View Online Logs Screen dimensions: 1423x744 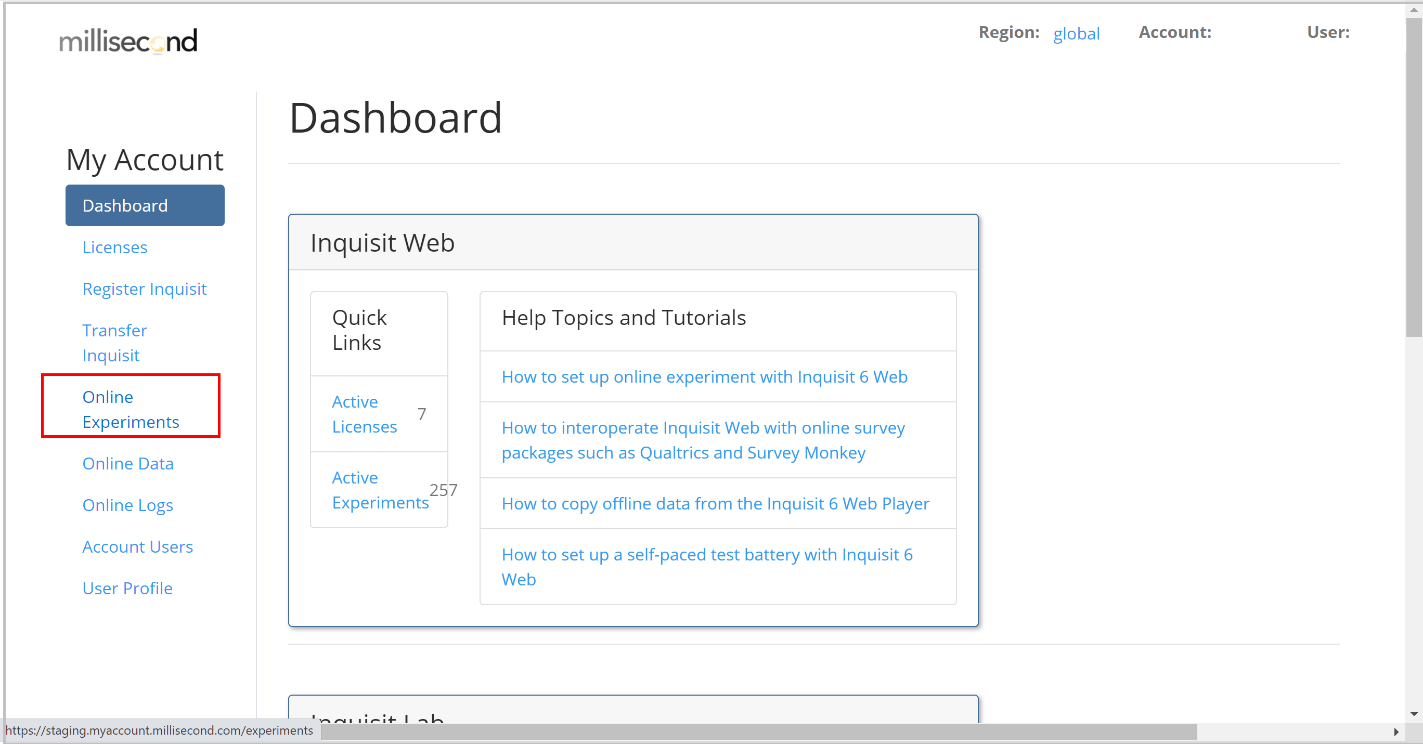pos(128,505)
